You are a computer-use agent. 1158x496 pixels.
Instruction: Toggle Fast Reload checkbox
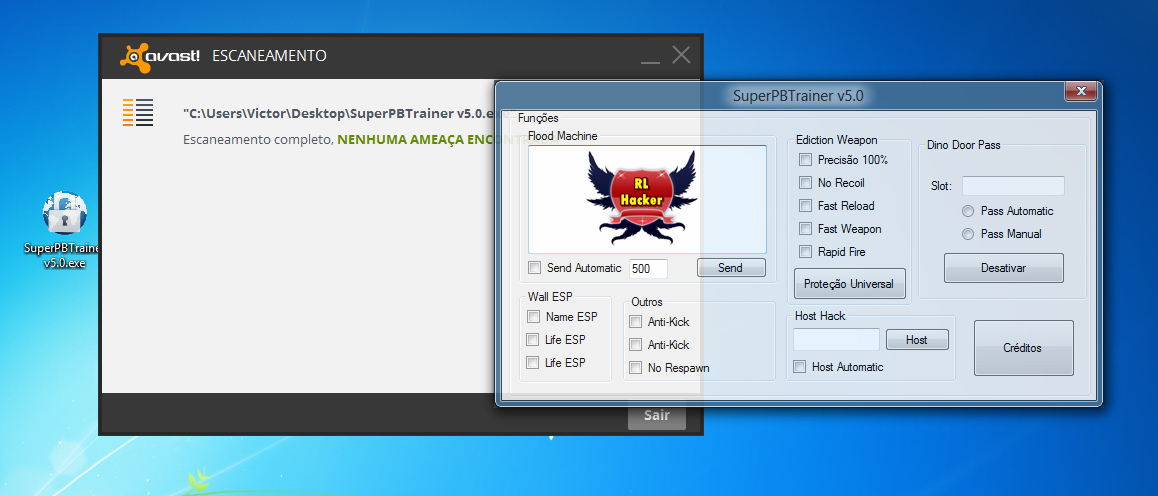805,205
